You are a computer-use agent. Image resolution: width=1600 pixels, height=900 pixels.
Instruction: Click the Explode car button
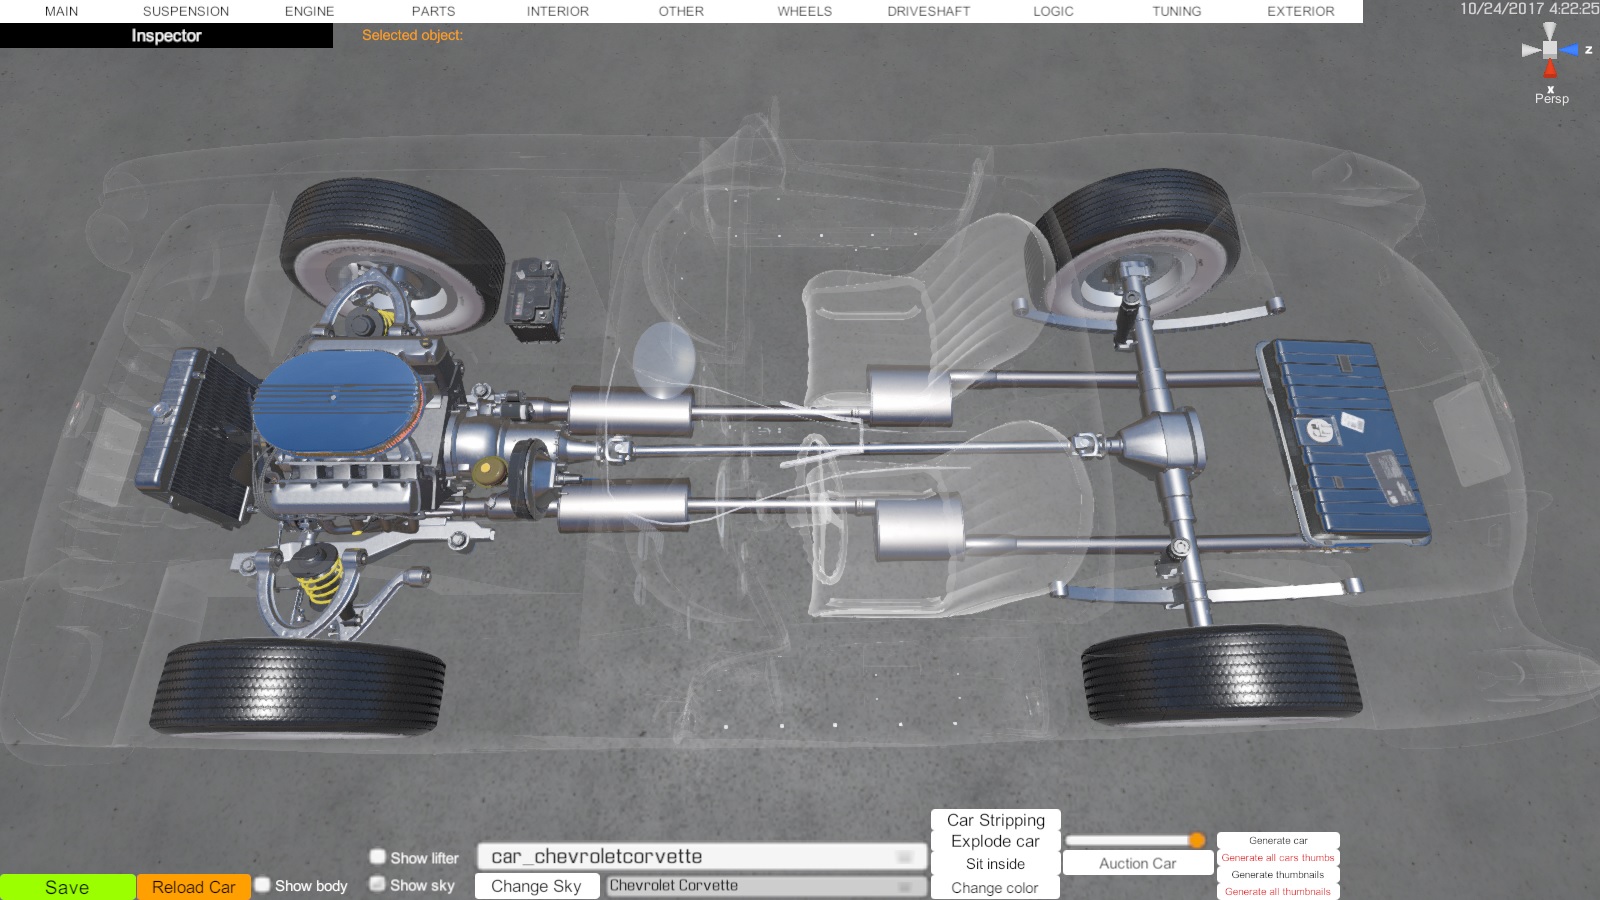click(x=995, y=842)
